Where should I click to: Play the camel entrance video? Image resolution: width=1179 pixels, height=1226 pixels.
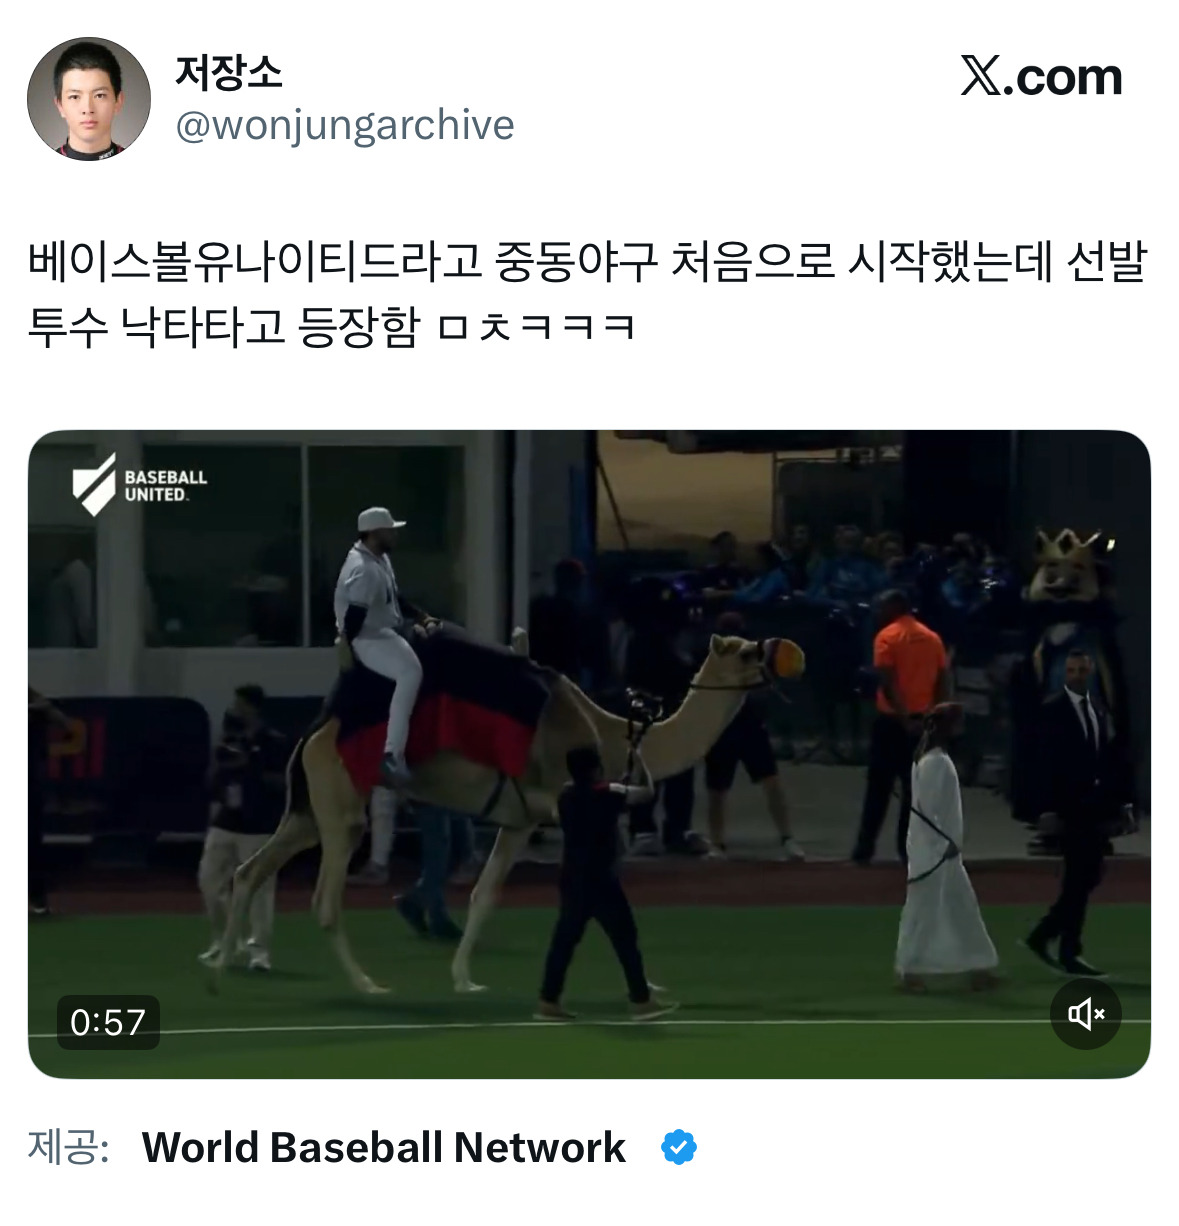pos(589,754)
